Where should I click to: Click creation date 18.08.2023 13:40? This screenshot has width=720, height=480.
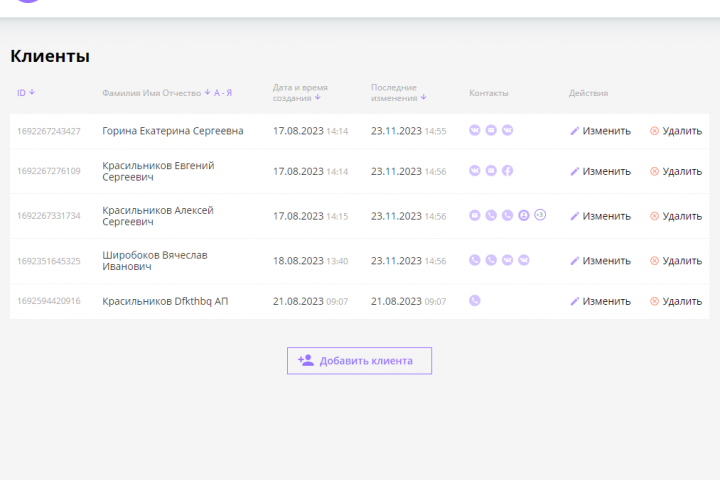click(x=310, y=261)
